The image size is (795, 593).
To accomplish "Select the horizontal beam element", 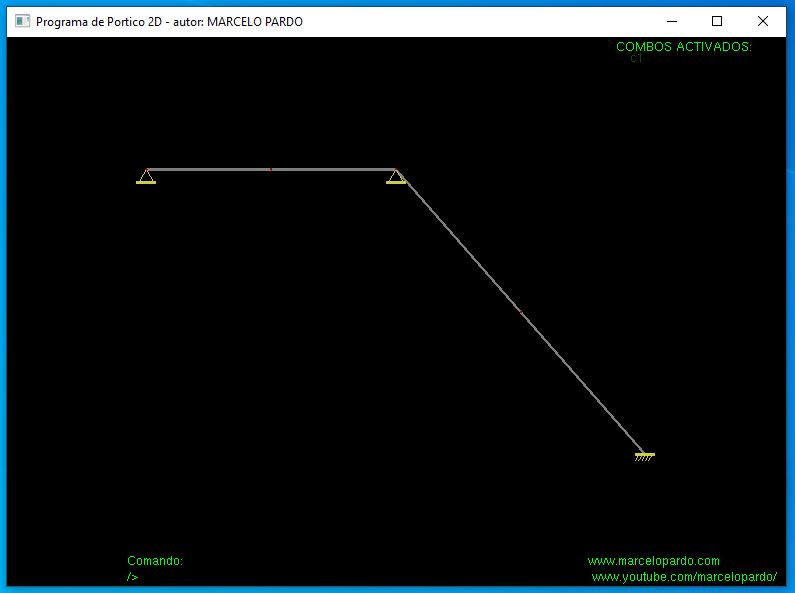I will [210, 169].
